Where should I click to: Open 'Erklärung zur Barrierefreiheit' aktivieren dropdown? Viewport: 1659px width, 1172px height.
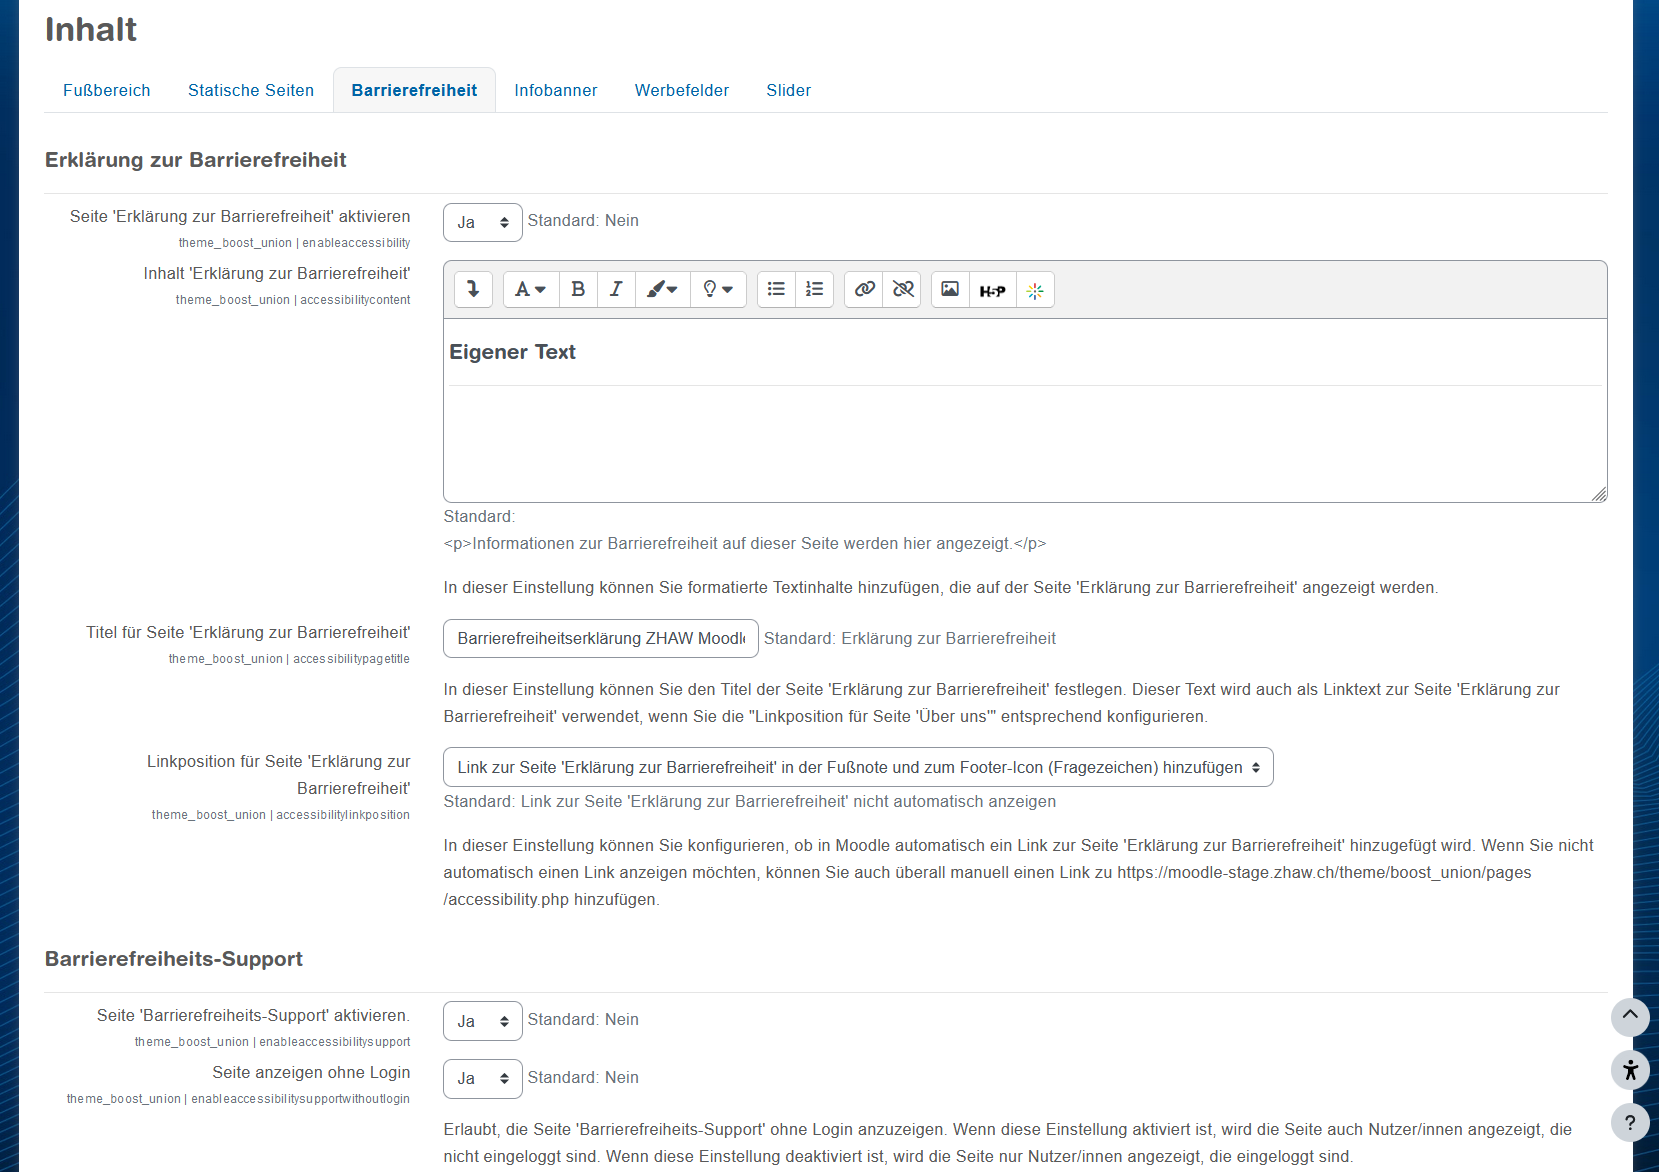[x=483, y=222]
